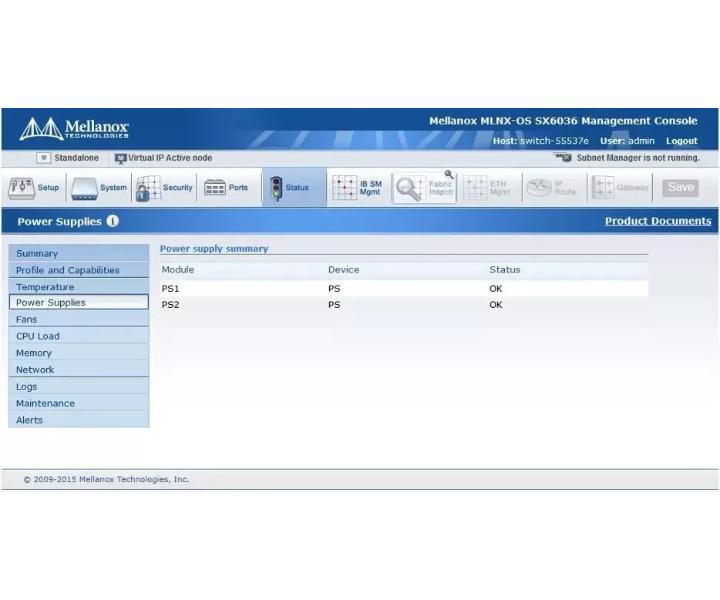Screen dimensions: 720x600
Task: Select Power Supplies in the sidebar
Action: click(79, 302)
